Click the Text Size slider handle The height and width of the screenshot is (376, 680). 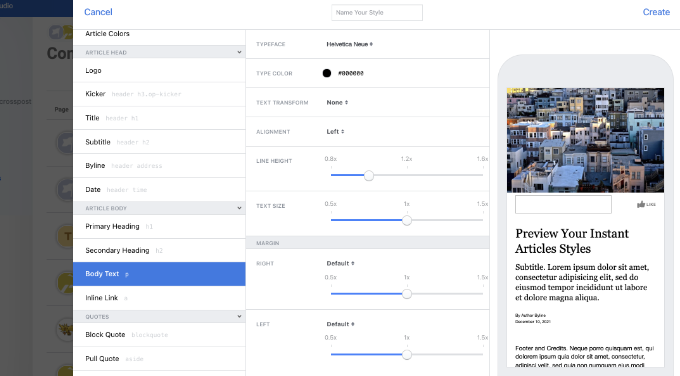(x=407, y=220)
